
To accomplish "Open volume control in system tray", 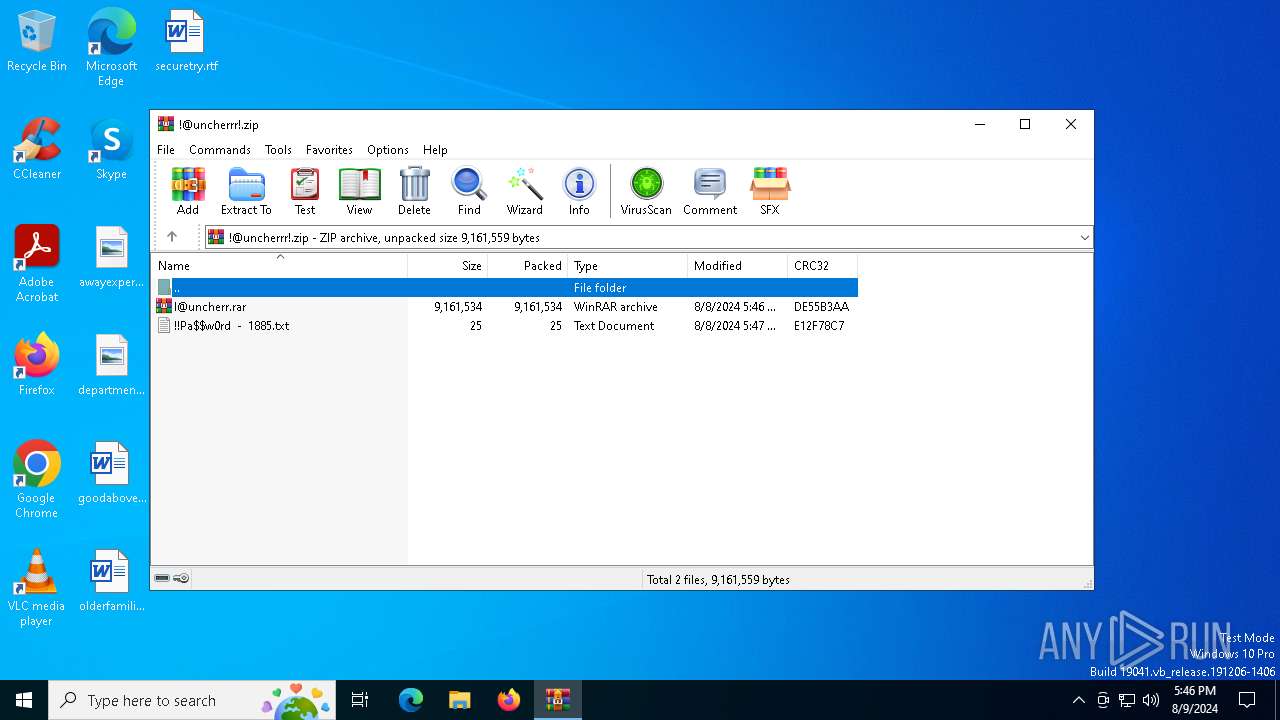I will pyautogui.click(x=1151, y=700).
